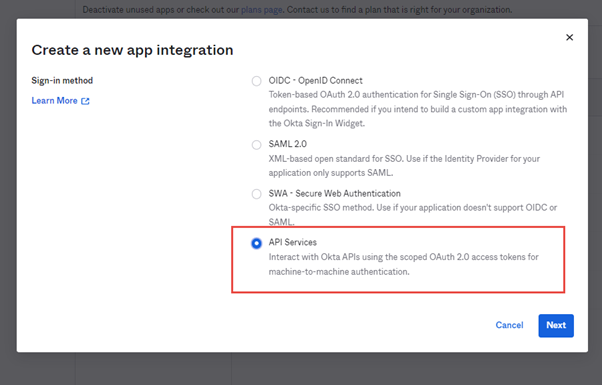This screenshot has height=385, width=602.
Task: Proceed with the Next button
Action: 556,326
